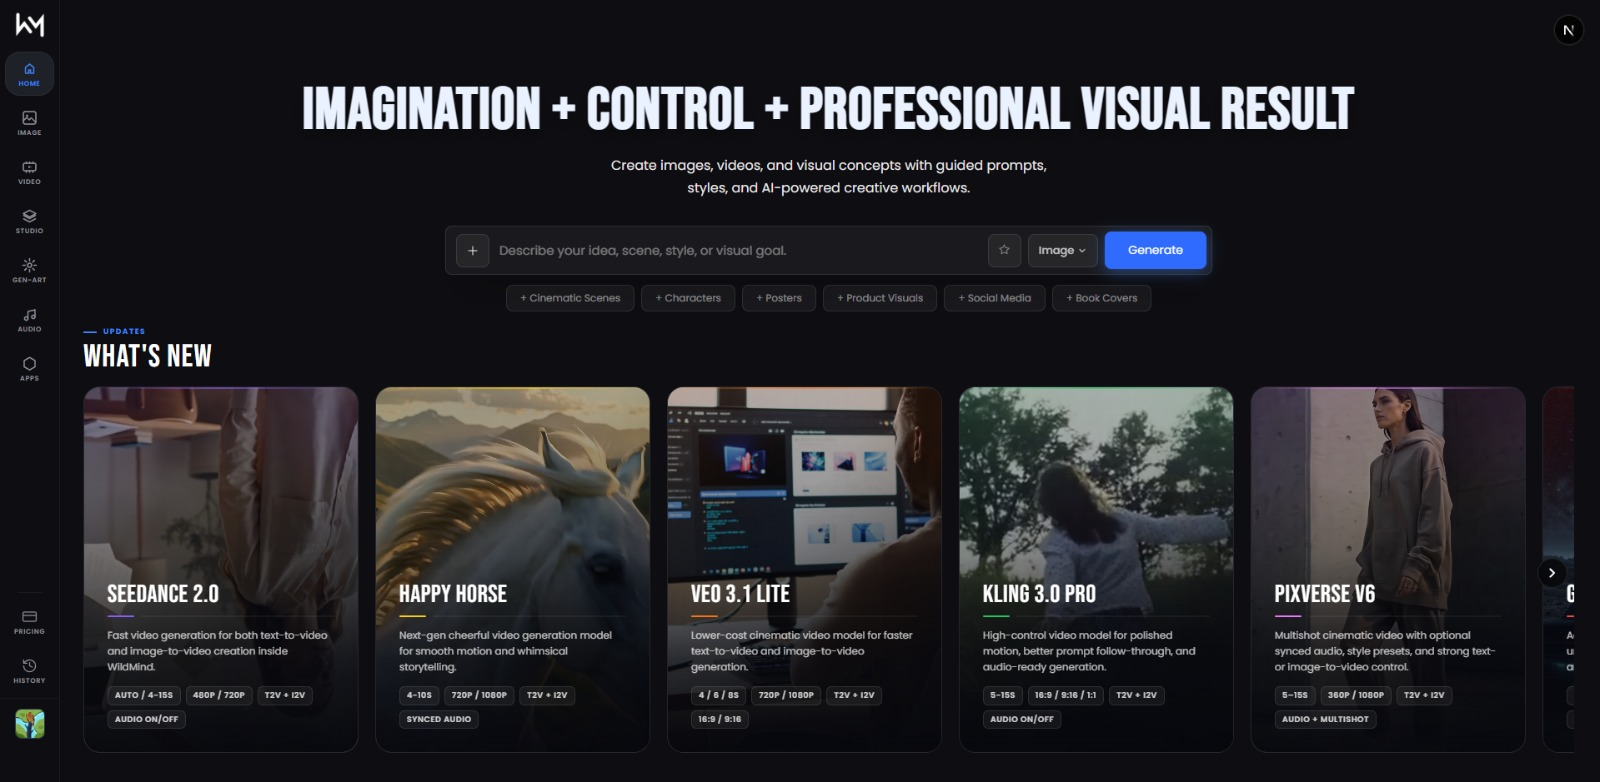Click the 360P / 1080P tag on Pixverse
Viewport: 1600px width, 782px height.
(1356, 695)
